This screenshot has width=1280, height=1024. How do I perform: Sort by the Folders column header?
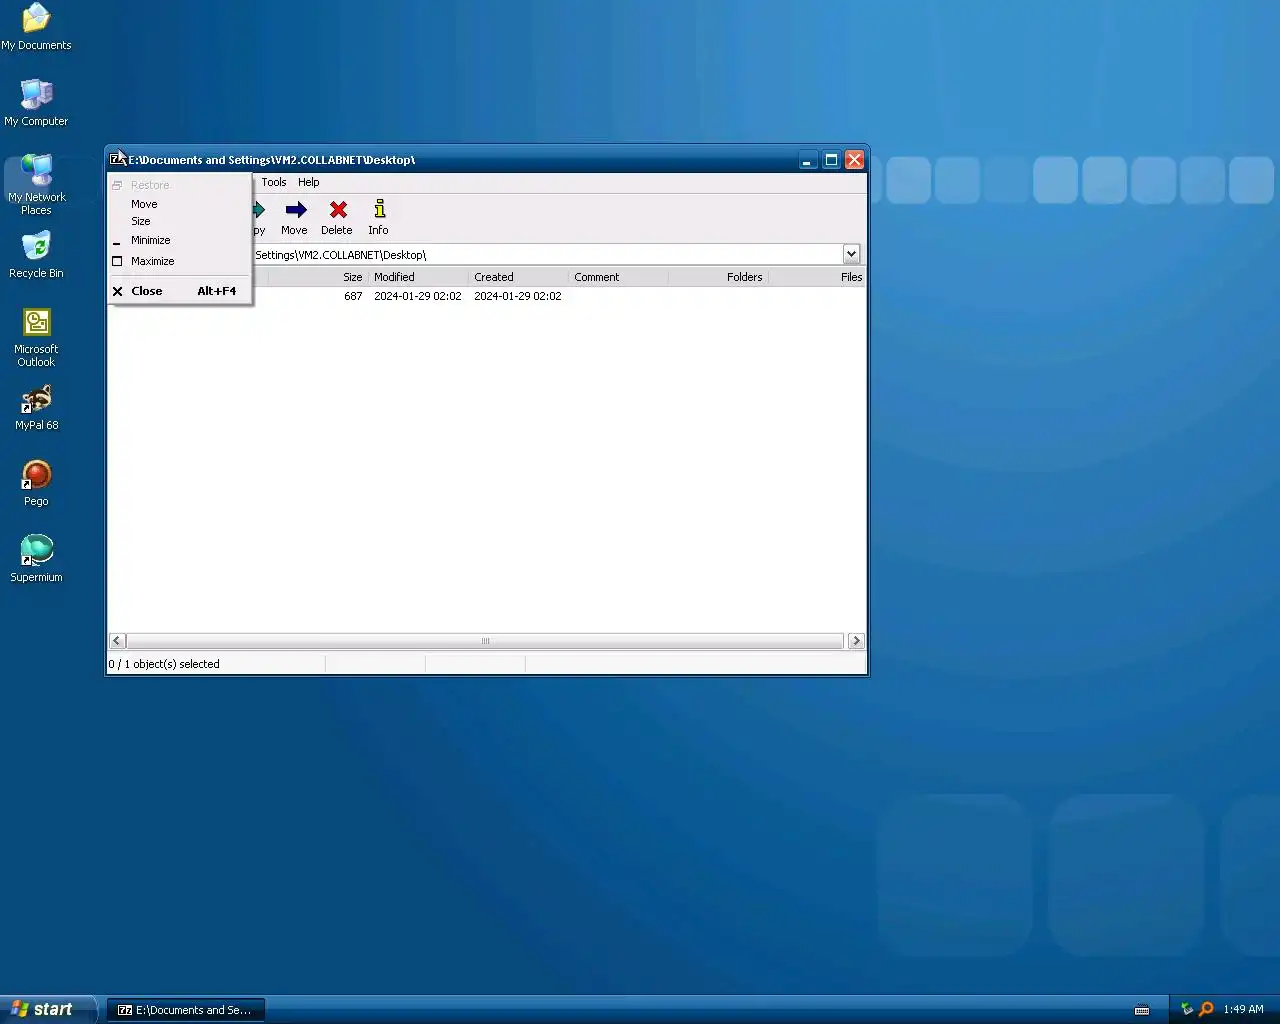coord(718,277)
